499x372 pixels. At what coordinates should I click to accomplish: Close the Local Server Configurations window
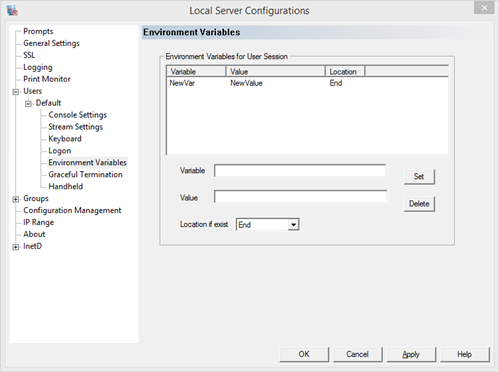click(484, 8)
